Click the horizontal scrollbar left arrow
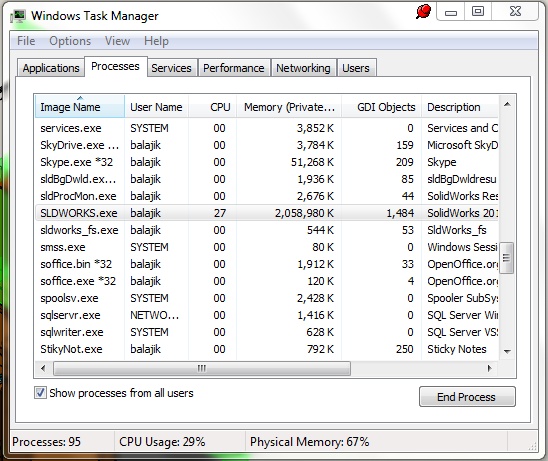The image size is (548, 461). click(43, 368)
